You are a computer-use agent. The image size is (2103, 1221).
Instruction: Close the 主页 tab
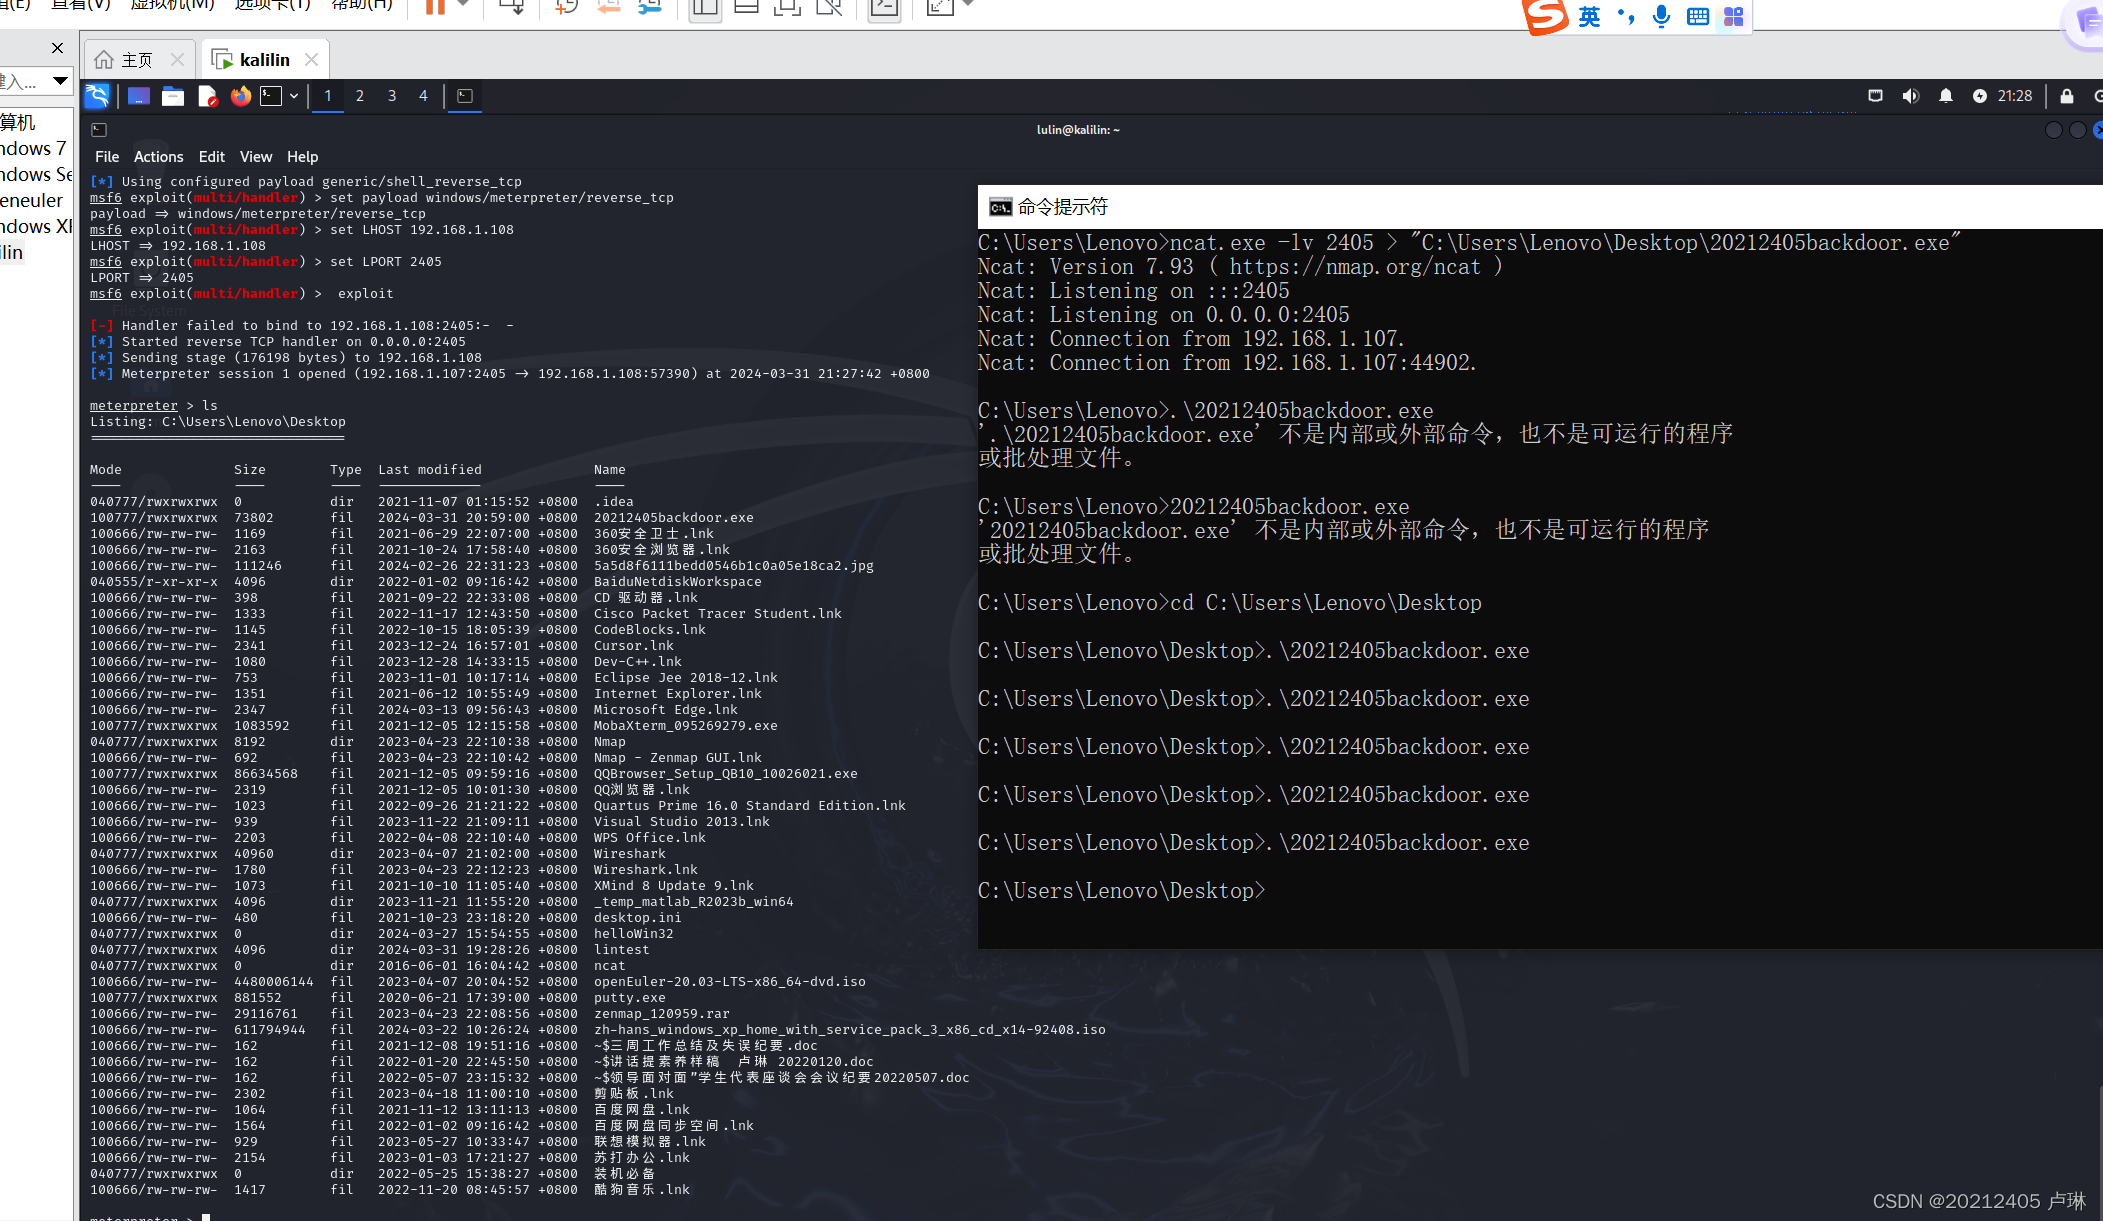[x=177, y=60]
